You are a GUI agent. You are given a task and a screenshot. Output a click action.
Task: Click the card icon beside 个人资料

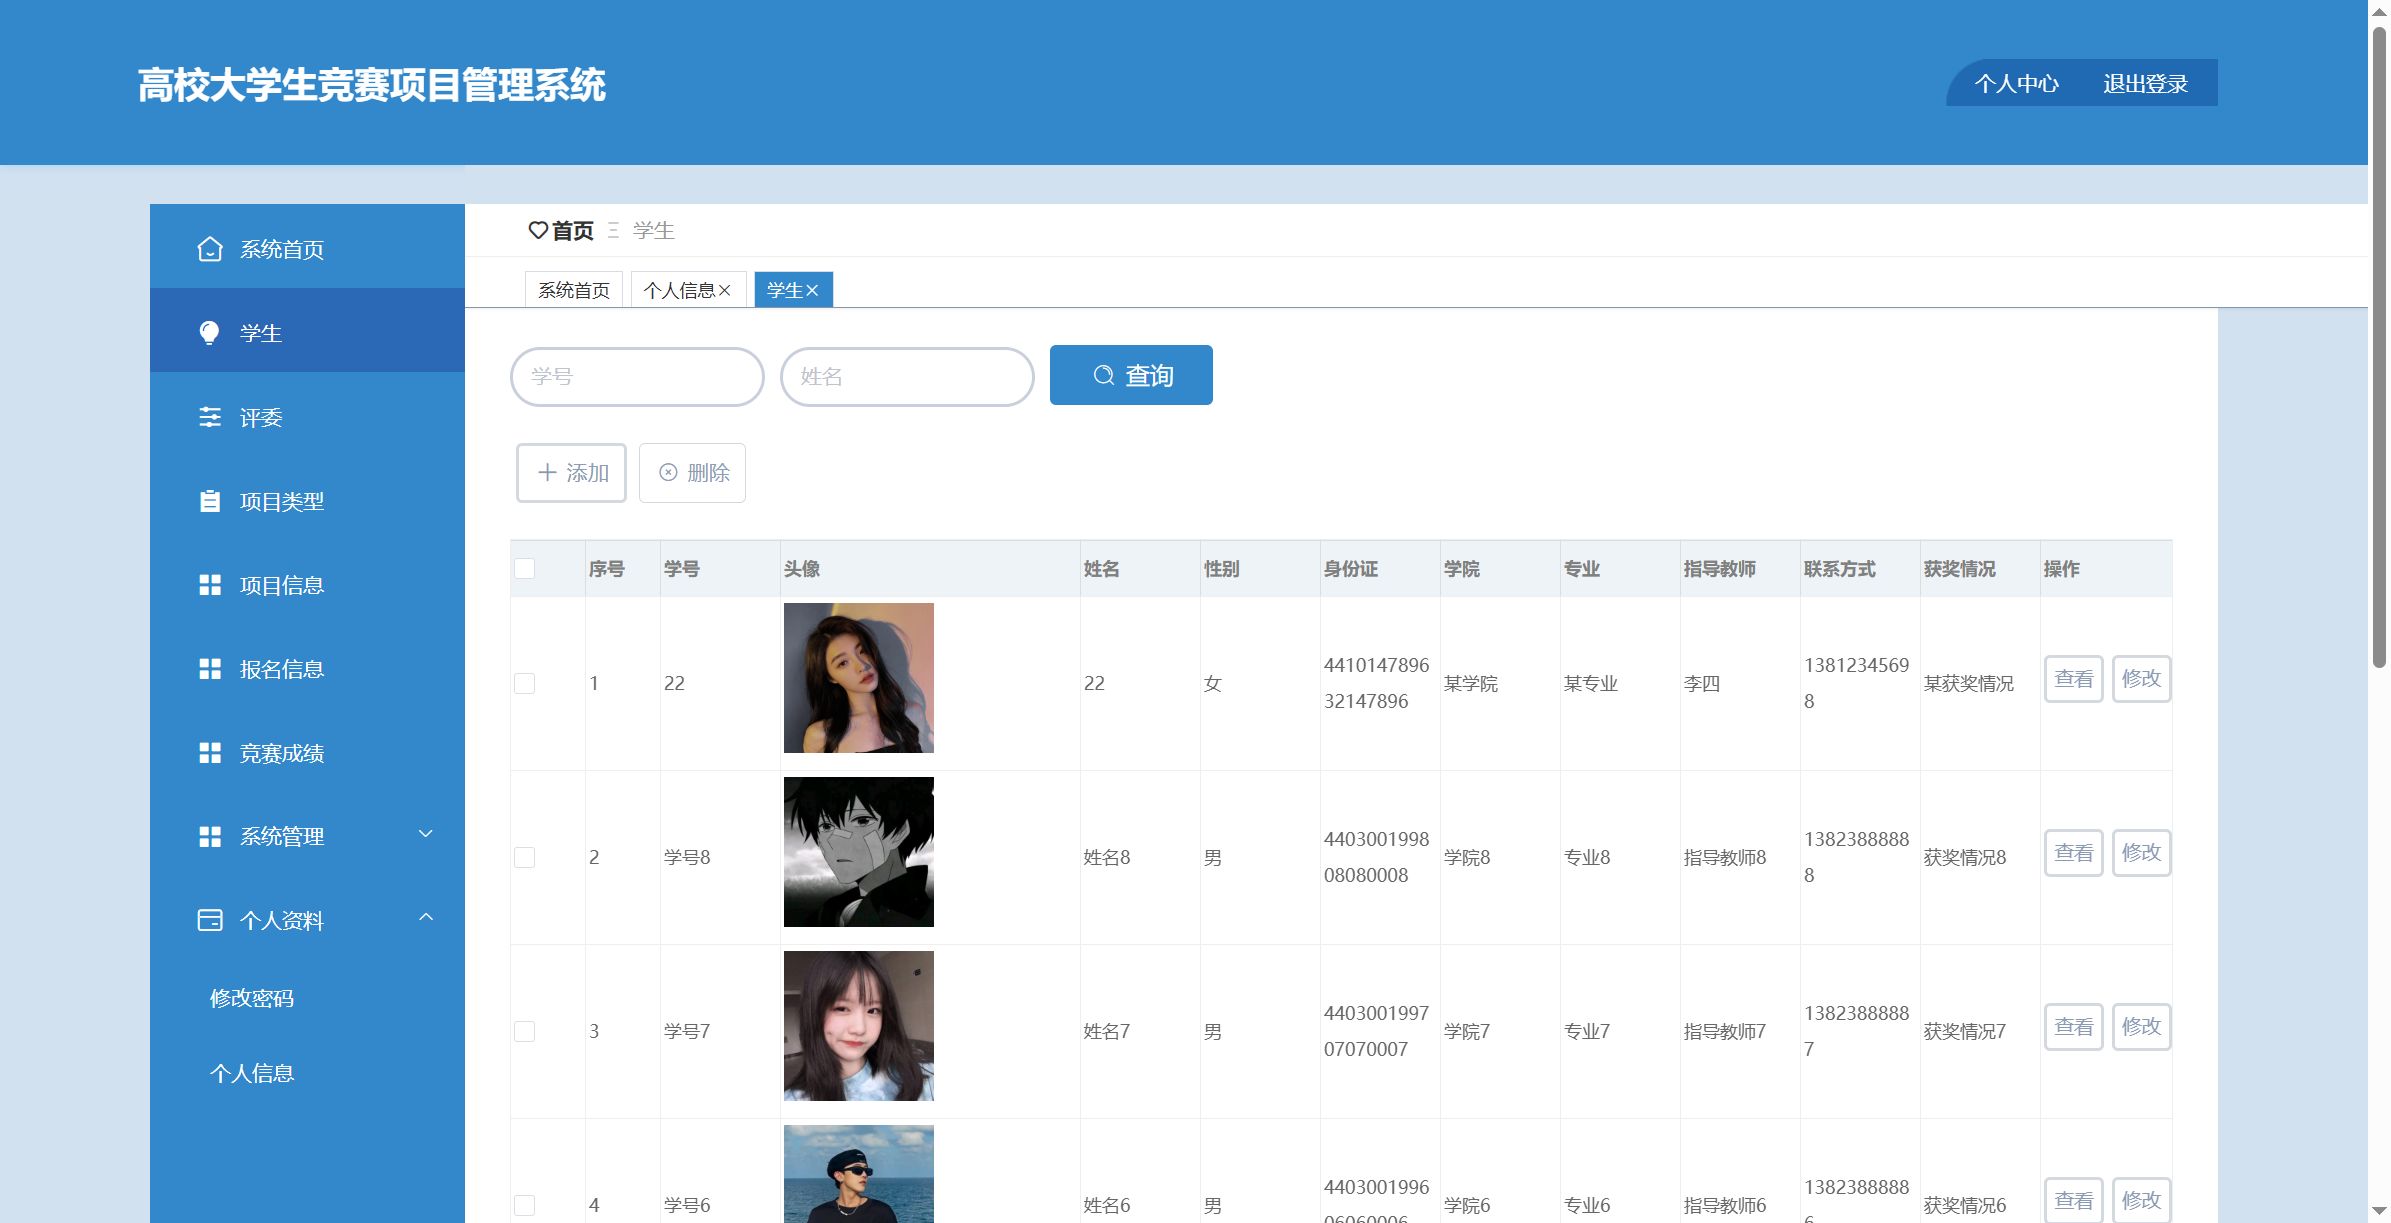point(209,920)
